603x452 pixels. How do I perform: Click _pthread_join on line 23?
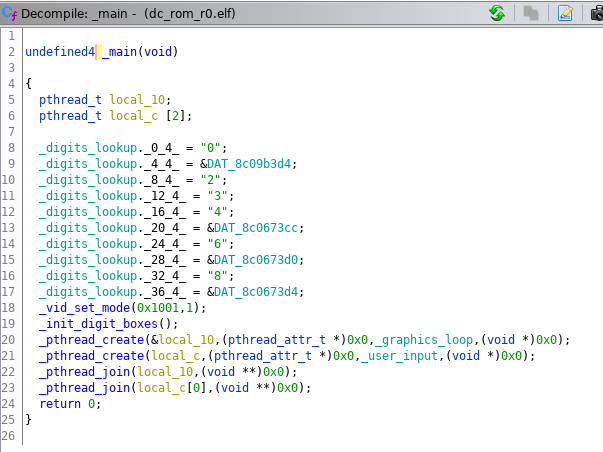click(85, 388)
